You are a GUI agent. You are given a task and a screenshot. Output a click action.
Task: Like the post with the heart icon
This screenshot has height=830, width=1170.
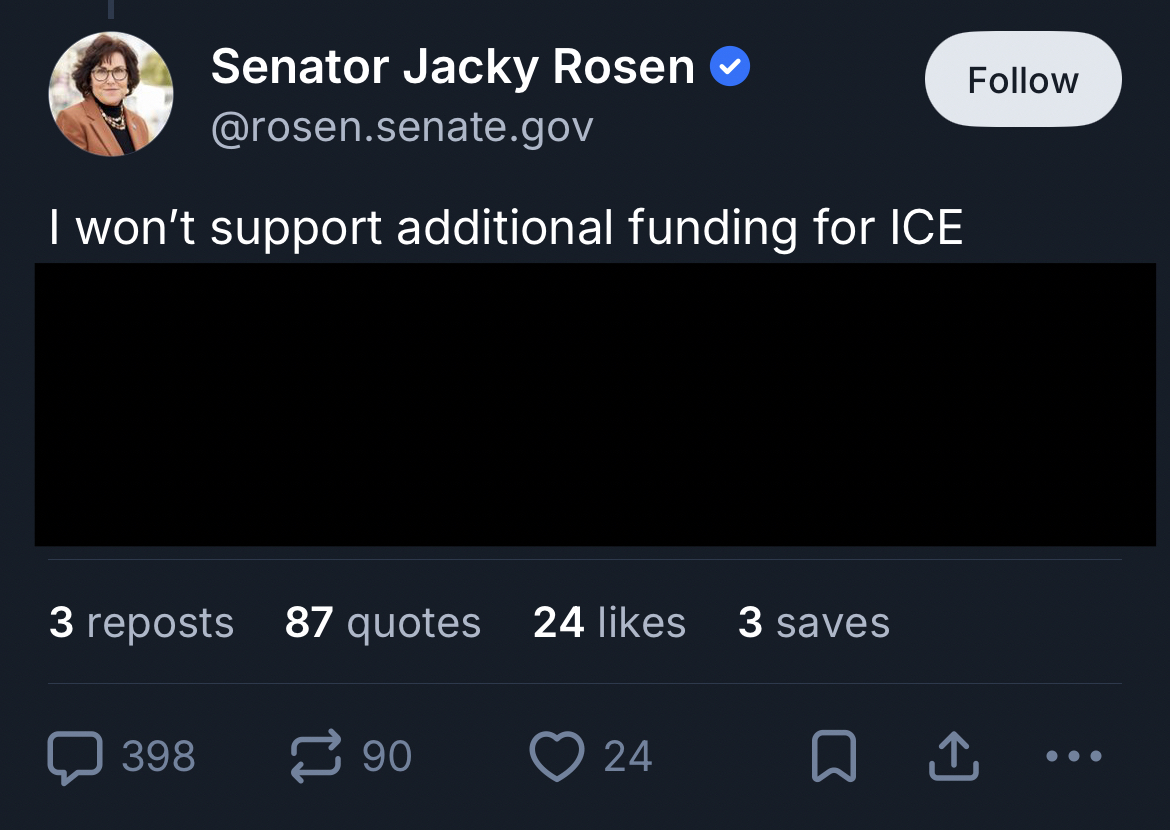556,757
